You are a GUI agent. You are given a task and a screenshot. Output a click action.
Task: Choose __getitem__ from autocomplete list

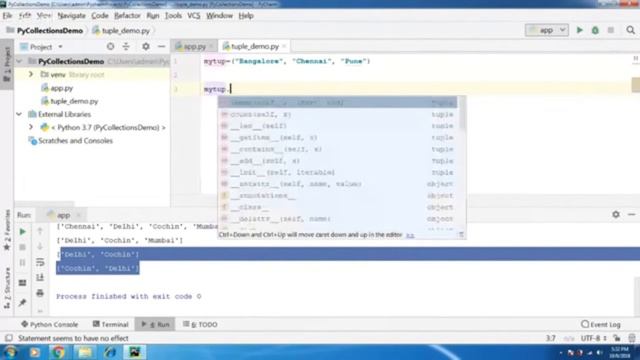pyautogui.click(x=337, y=138)
